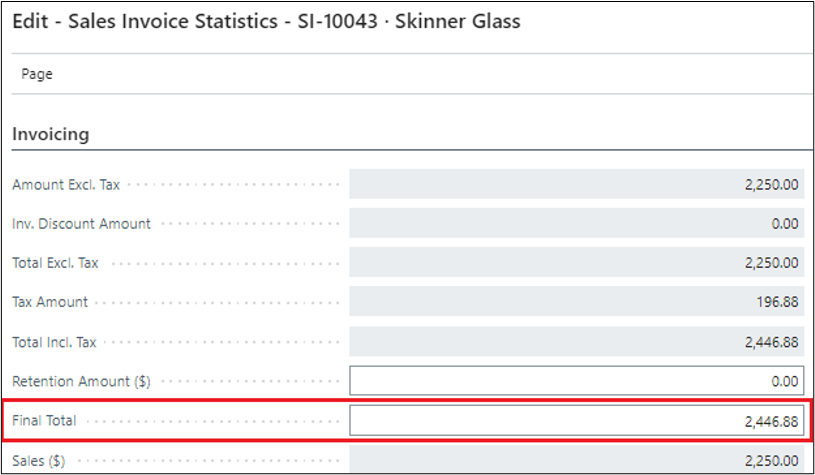Collapse the Invoicing section header
The image size is (815, 475).
[x=50, y=134]
